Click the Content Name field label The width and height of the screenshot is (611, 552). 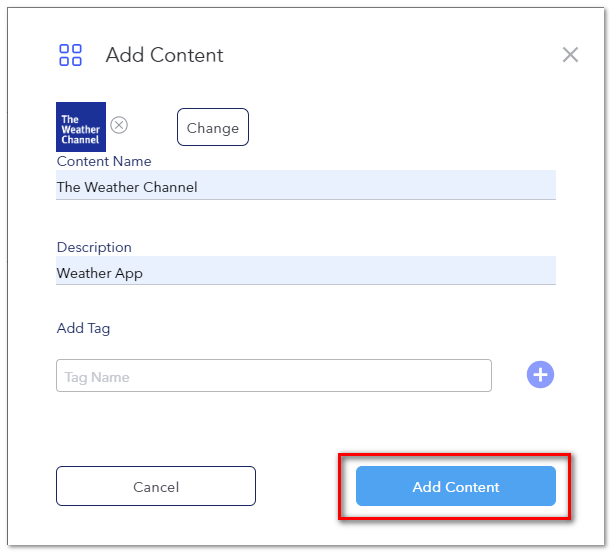(104, 161)
